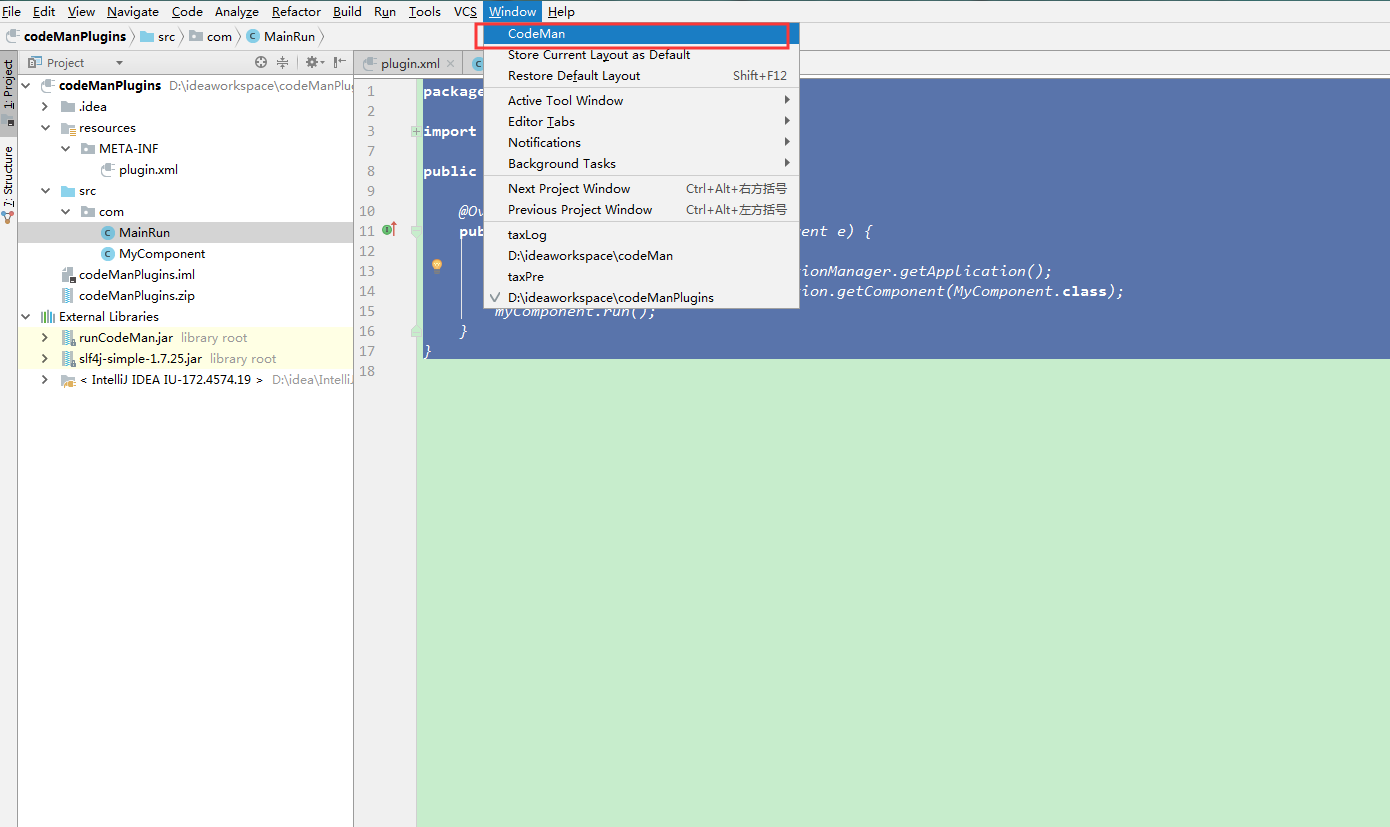
Task: Open the File menu
Action: (11, 11)
